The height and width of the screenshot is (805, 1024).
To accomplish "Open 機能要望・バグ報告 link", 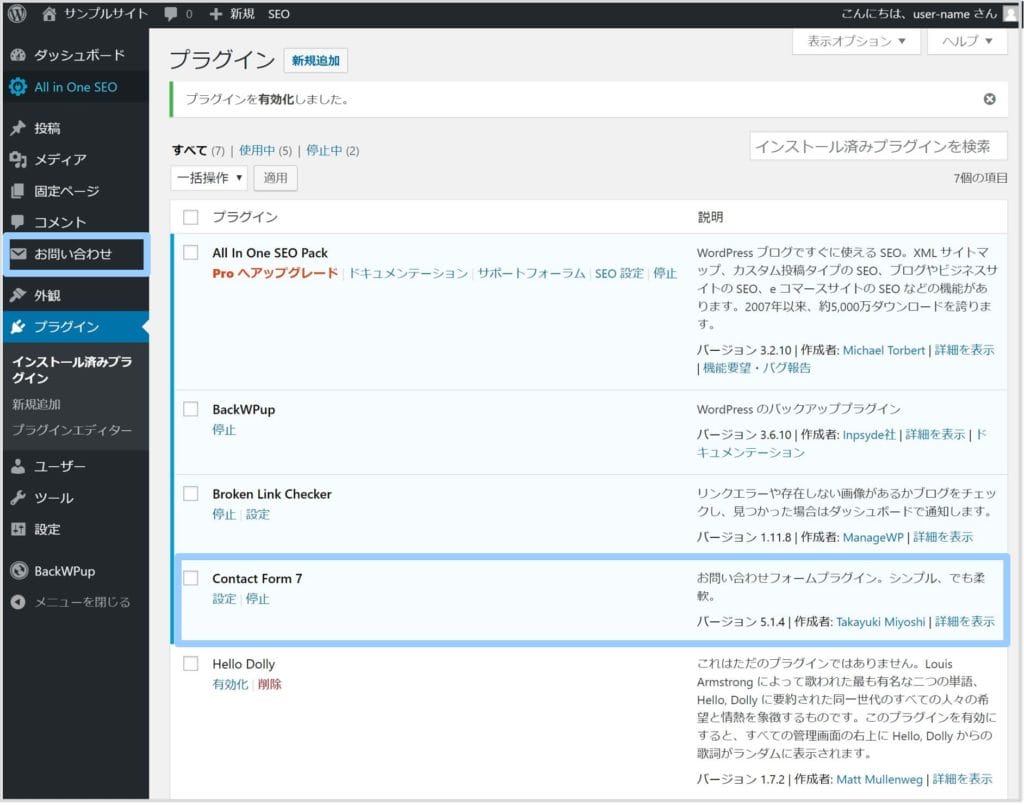I will (x=756, y=368).
